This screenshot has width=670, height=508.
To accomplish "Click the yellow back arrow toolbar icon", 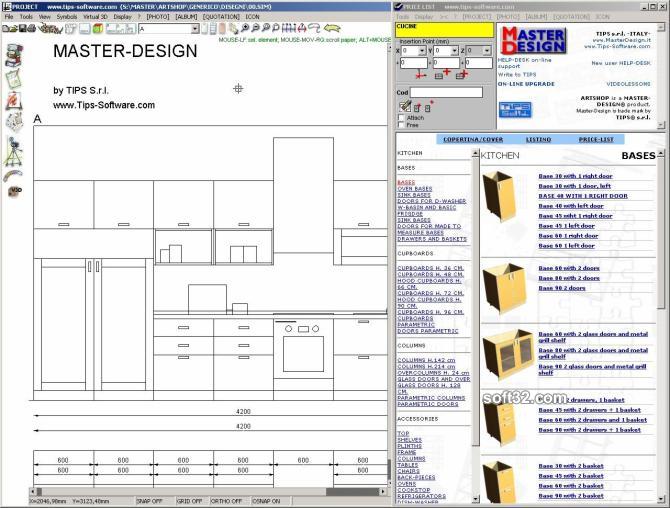I will pos(332,29).
